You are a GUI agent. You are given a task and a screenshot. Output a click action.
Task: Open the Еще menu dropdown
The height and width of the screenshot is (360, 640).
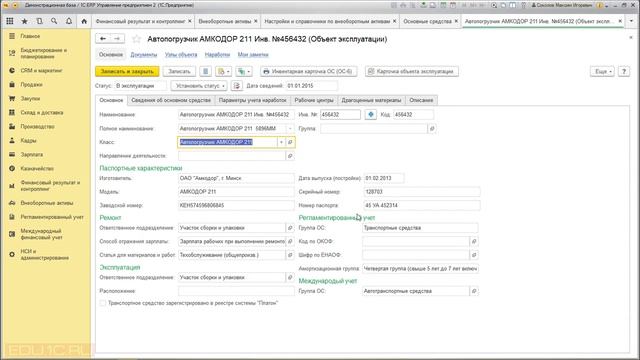click(x=602, y=71)
